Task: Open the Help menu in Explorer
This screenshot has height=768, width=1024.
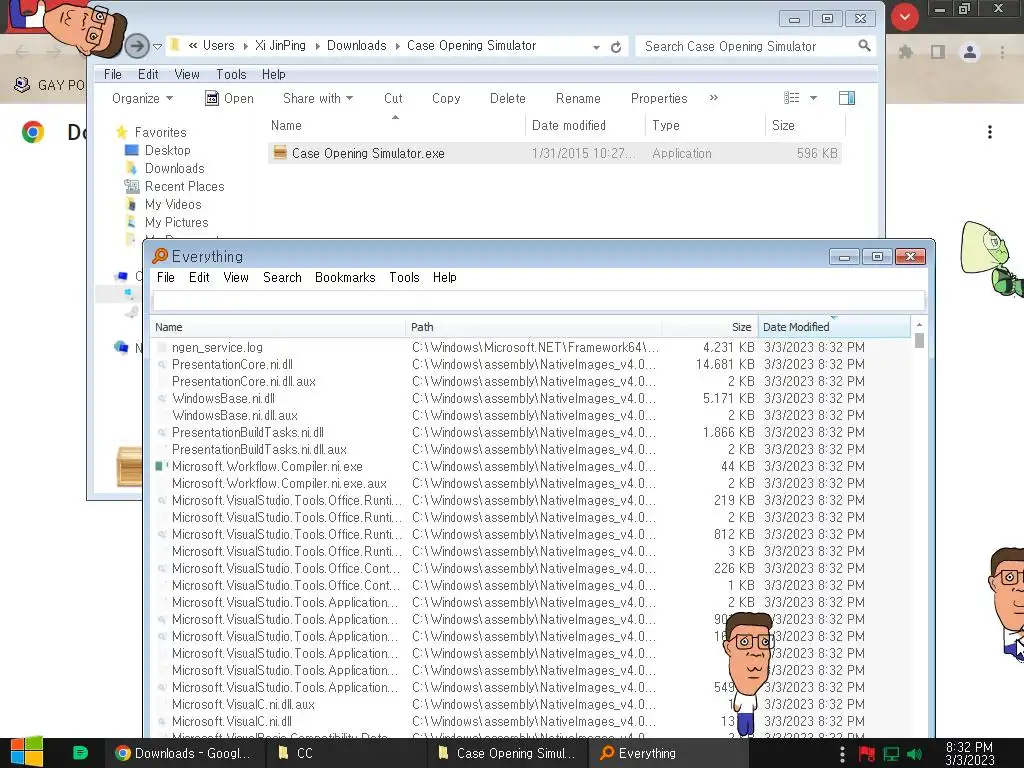Action: click(x=274, y=74)
